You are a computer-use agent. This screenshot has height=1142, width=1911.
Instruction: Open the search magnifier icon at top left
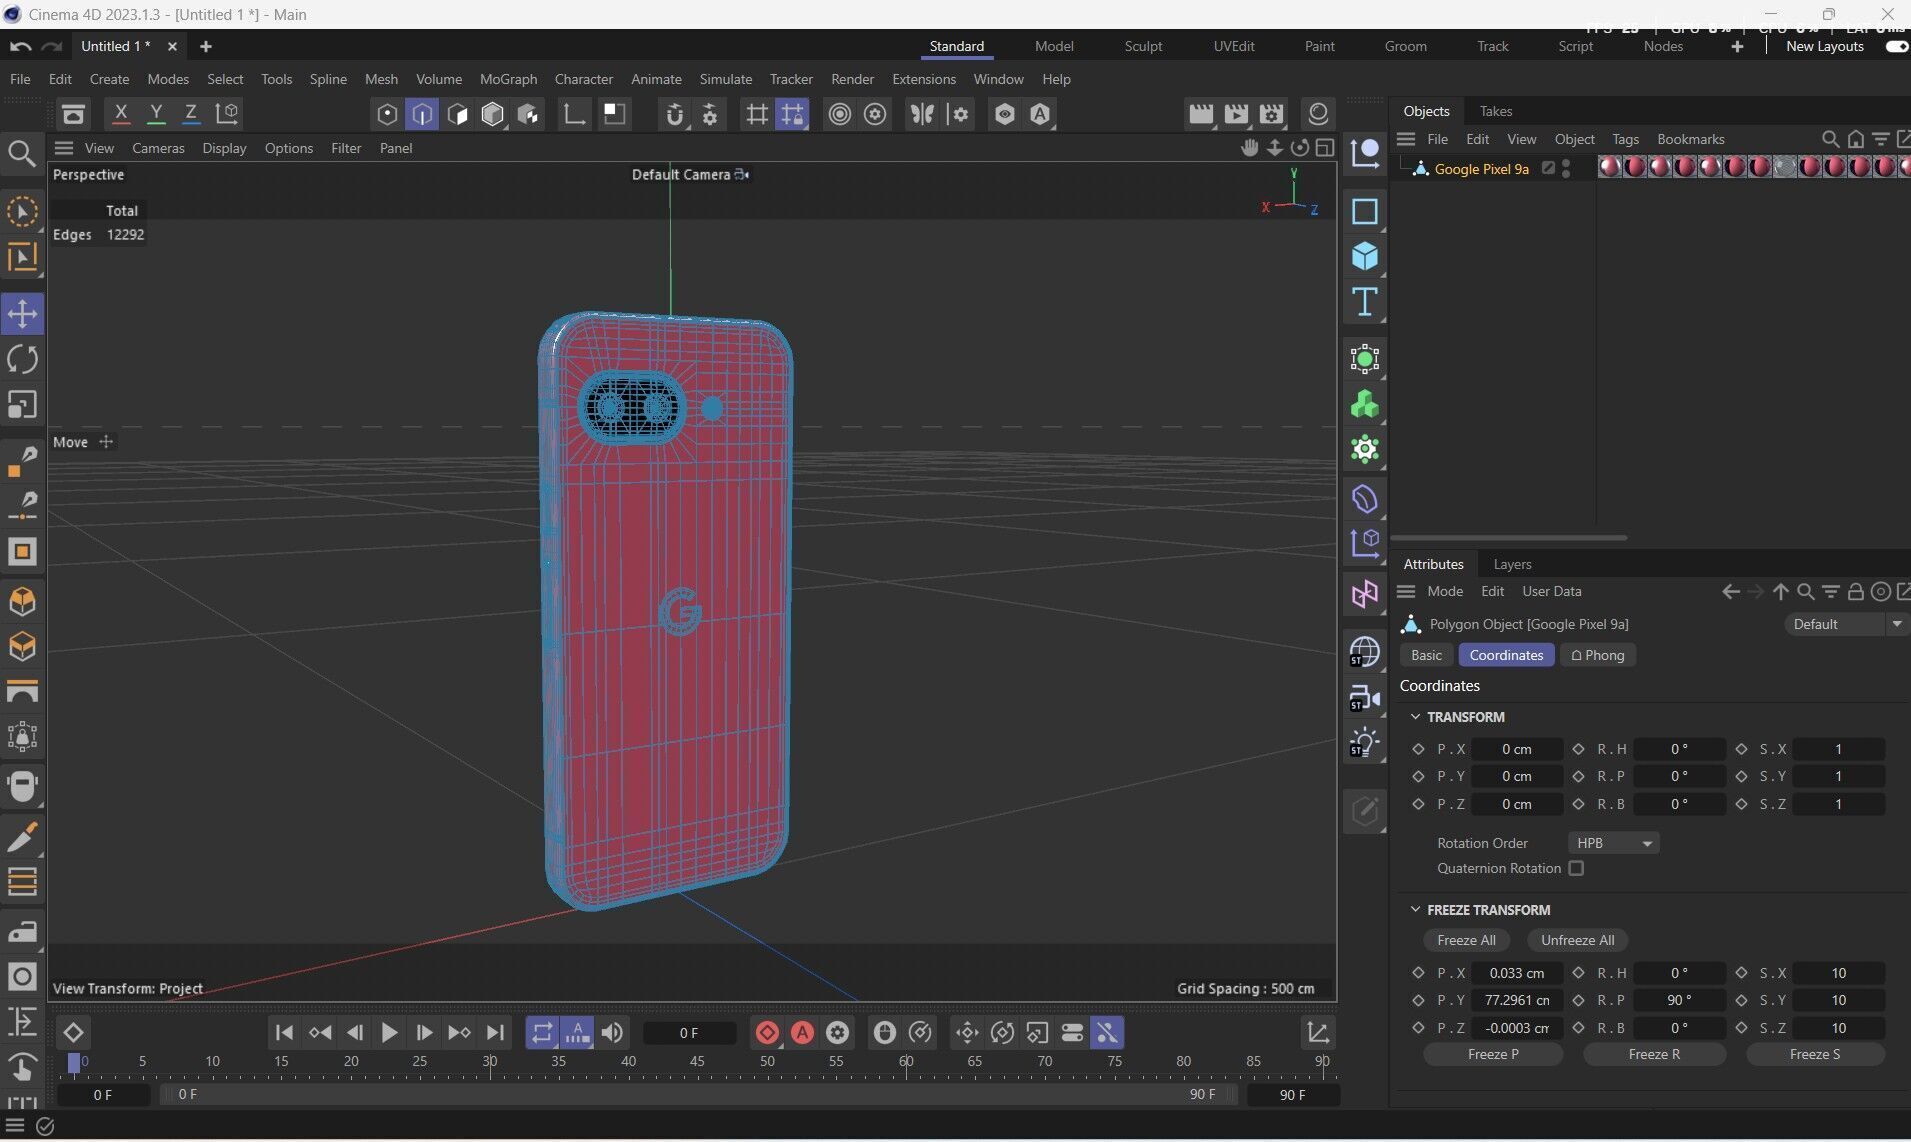click(21, 153)
